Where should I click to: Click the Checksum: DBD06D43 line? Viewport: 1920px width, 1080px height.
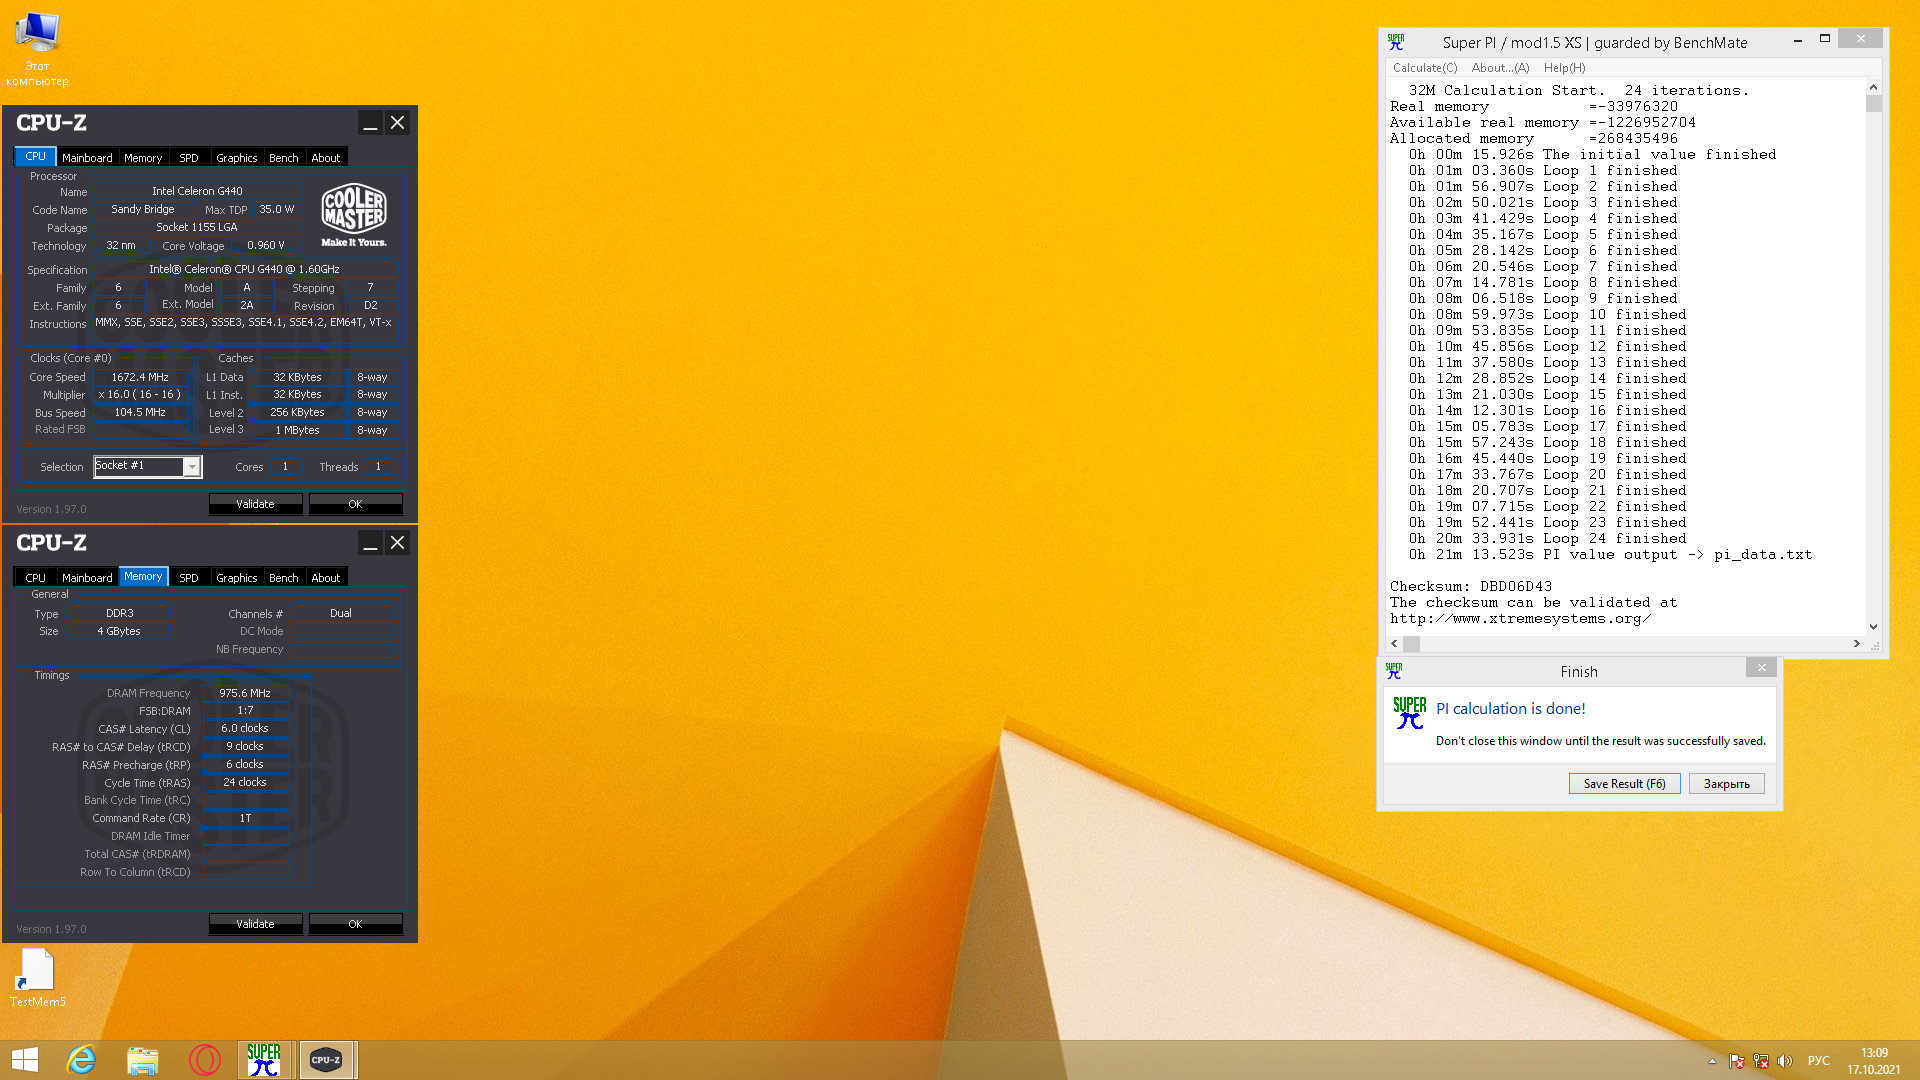(1470, 587)
